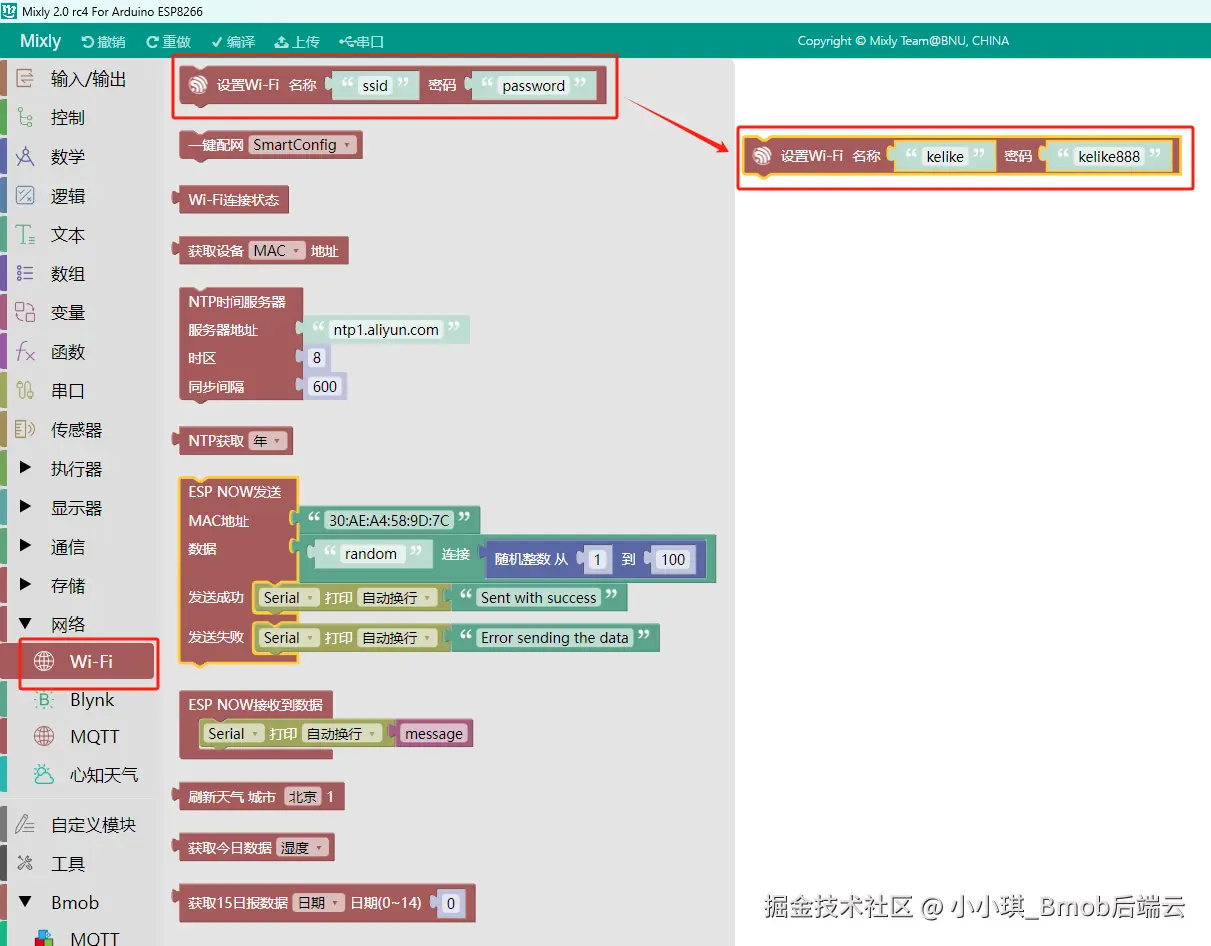Viewport: 1211px width, 946px height.
Task: Open Serial dropdown in 发送成功 row
Action: coord(288,598)
